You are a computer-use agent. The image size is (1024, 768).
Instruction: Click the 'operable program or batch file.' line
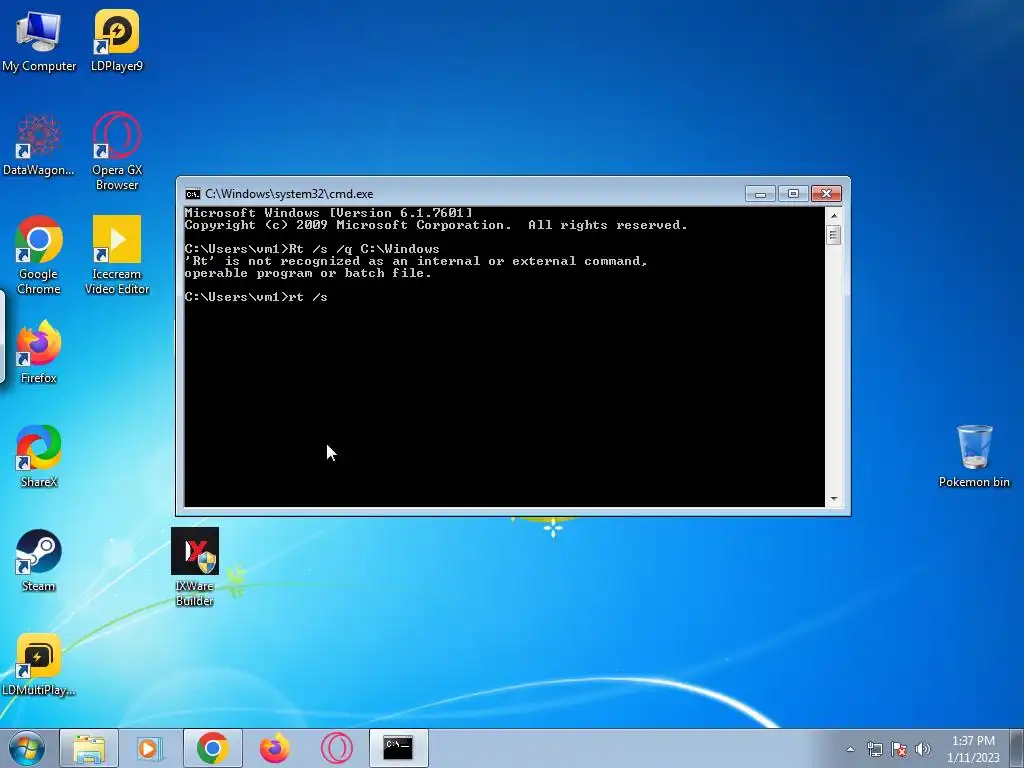308,273
